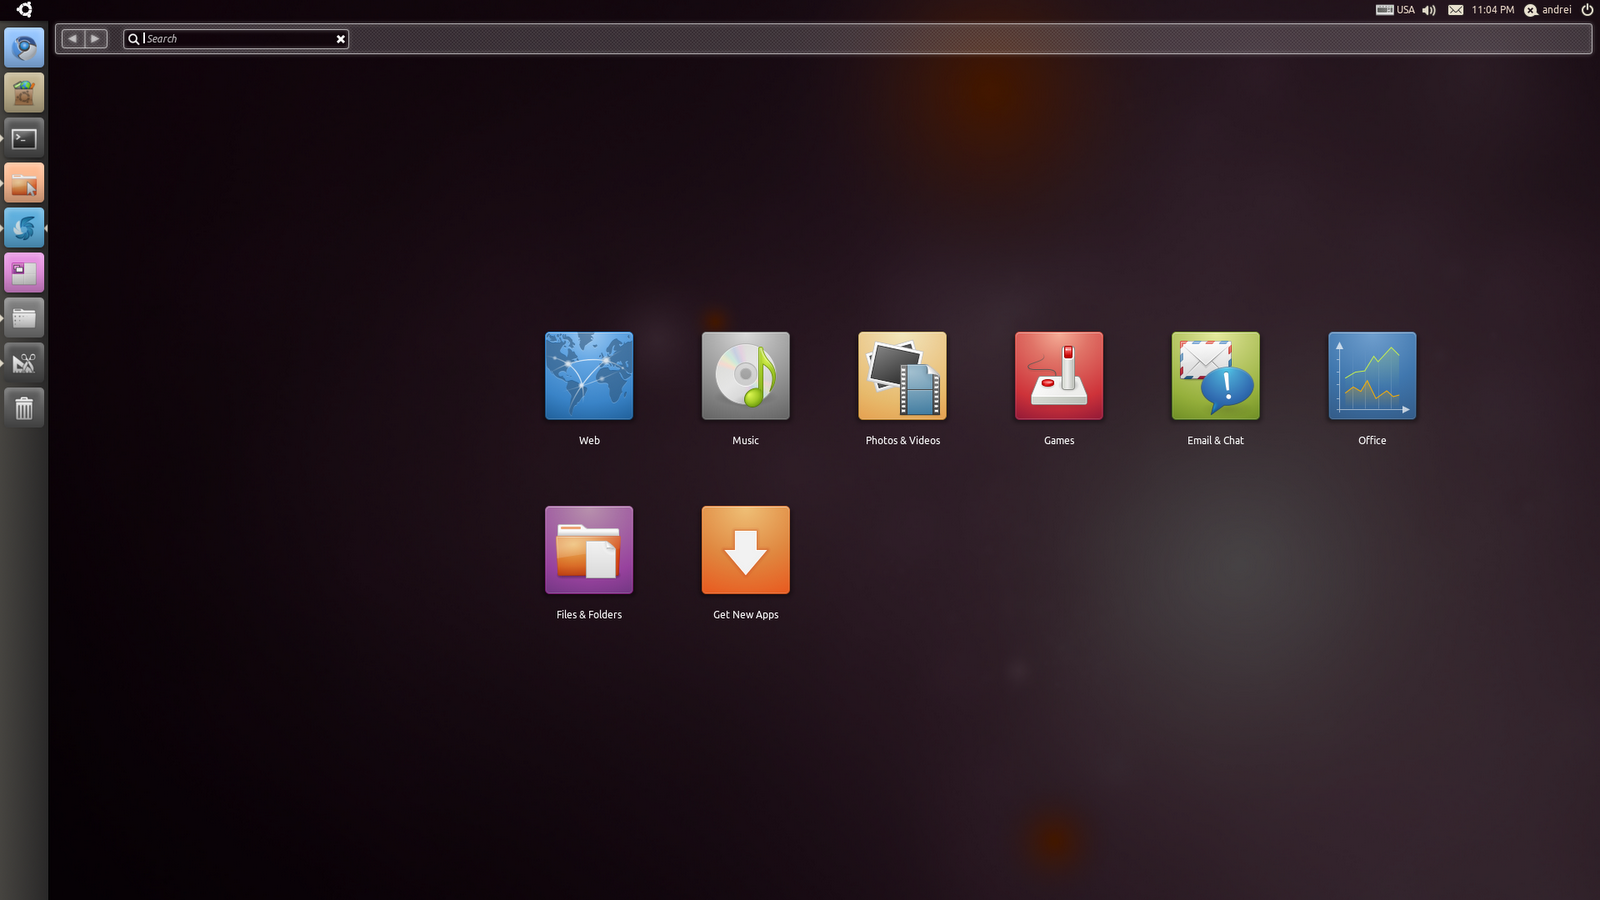The width and height of the screenshot is (1600, 900).
Task: Click the Get New Apps tile
Action: (745, 550)
